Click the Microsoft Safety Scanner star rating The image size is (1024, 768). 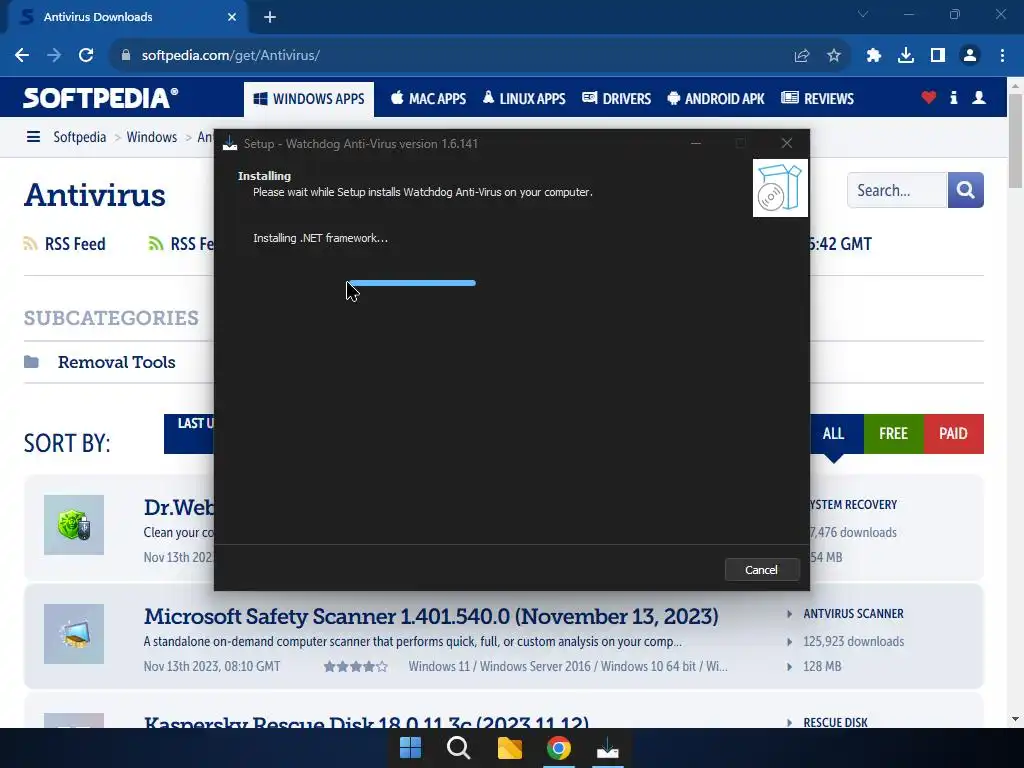point(356,667)
